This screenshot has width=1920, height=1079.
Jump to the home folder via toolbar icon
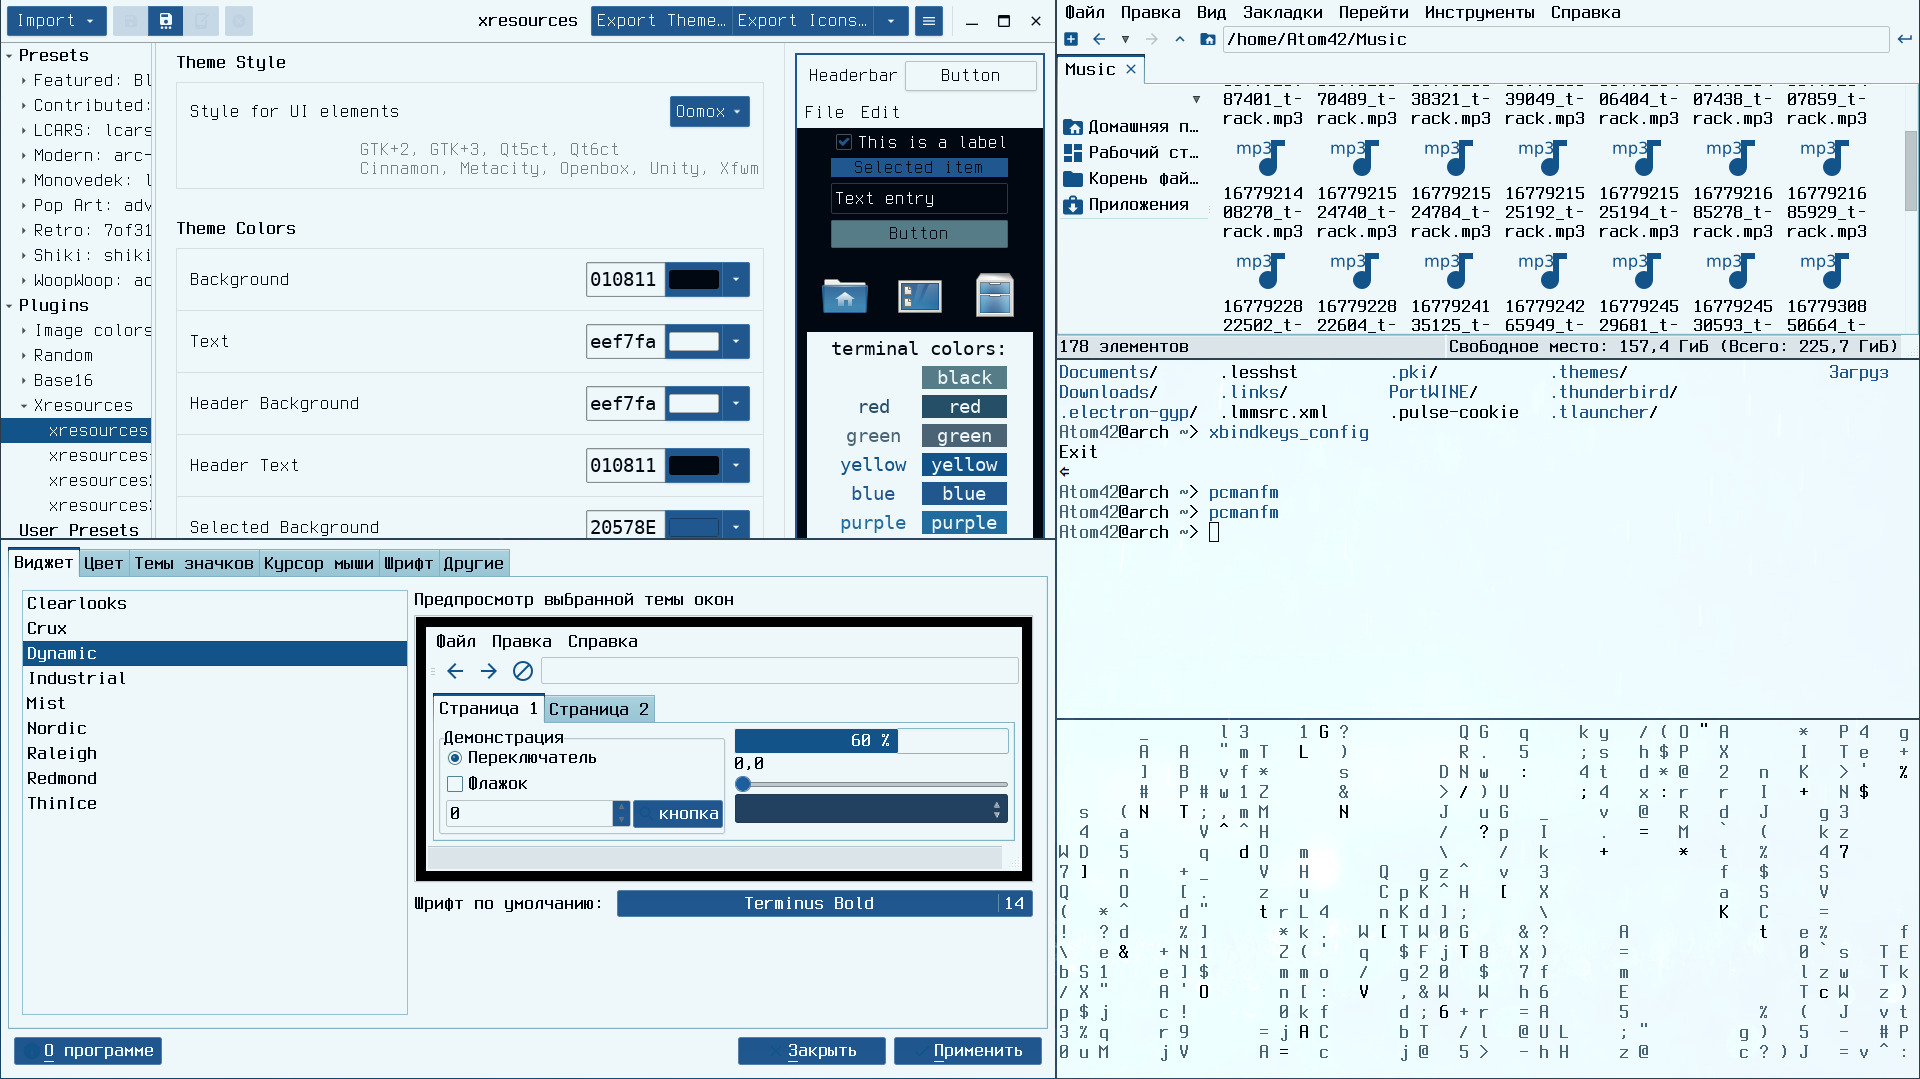pos(1208,39)
